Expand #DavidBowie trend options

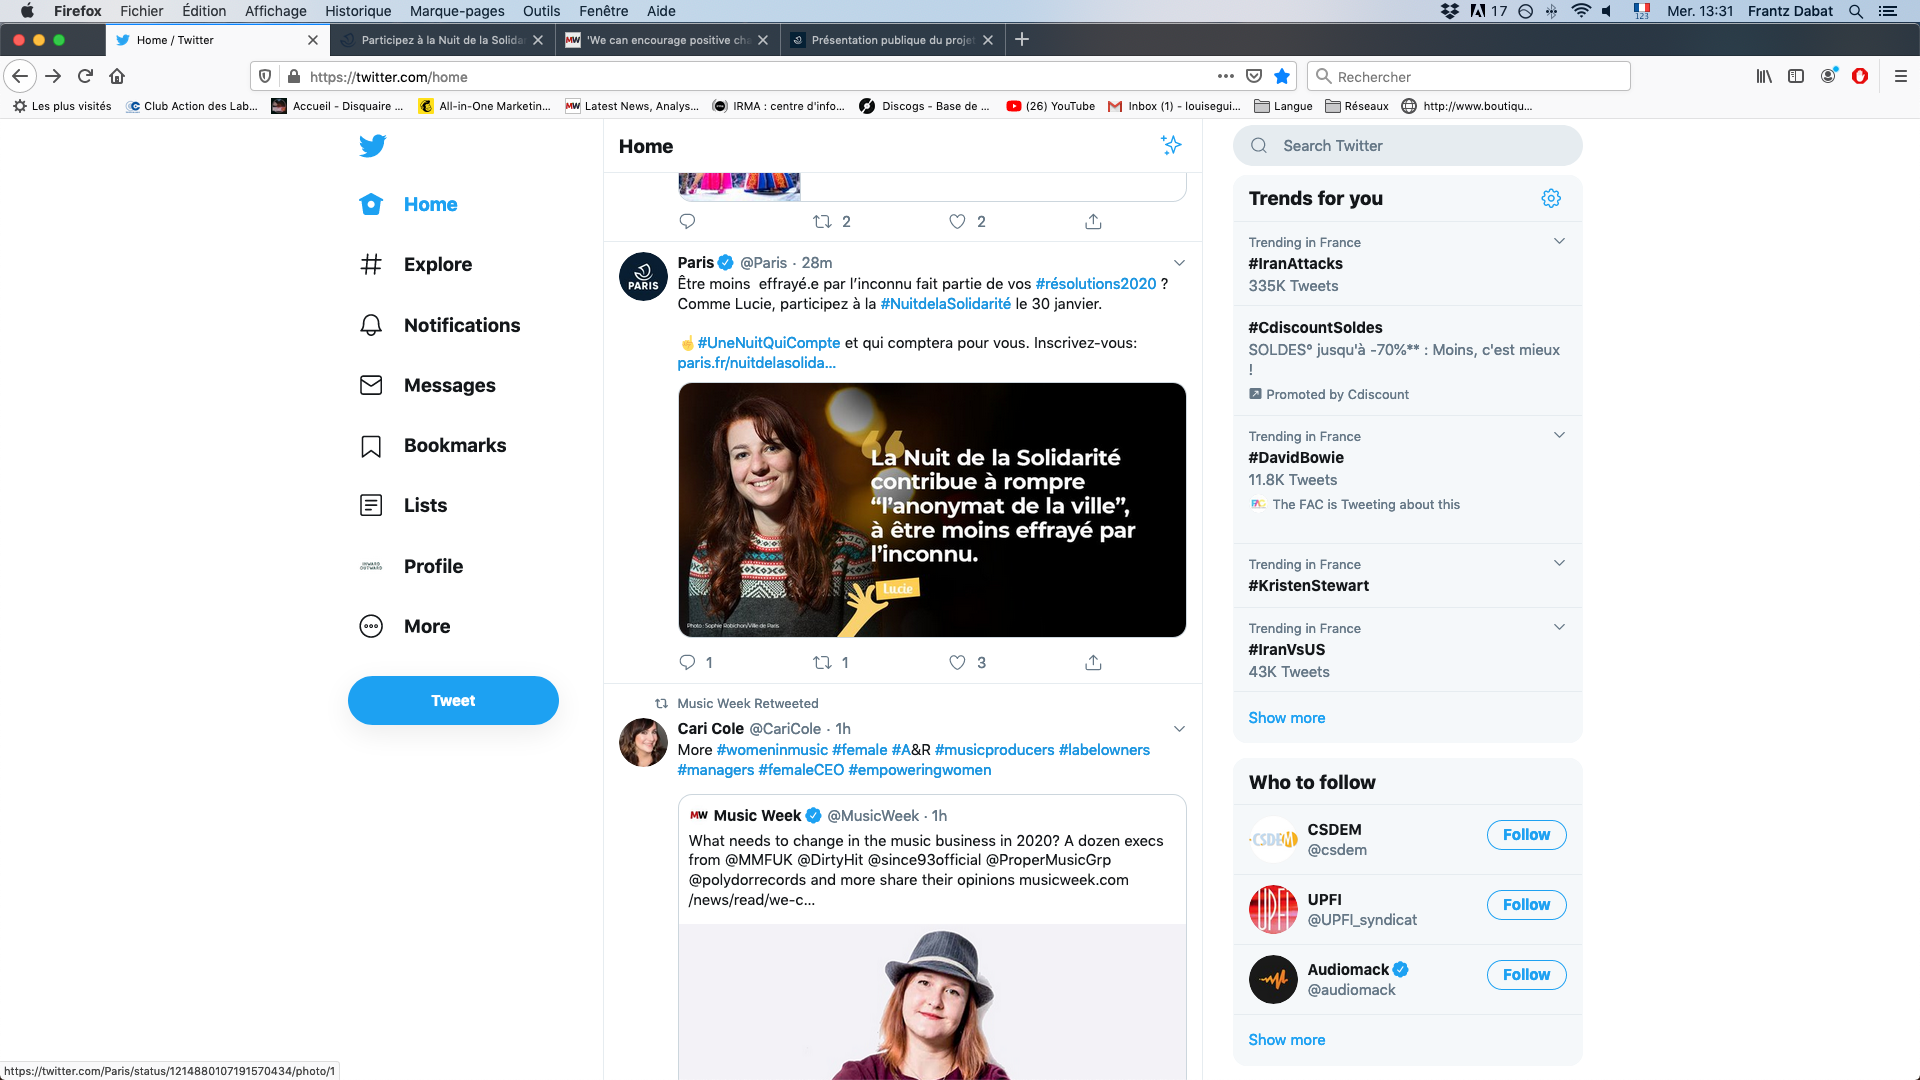(1559, 435)
